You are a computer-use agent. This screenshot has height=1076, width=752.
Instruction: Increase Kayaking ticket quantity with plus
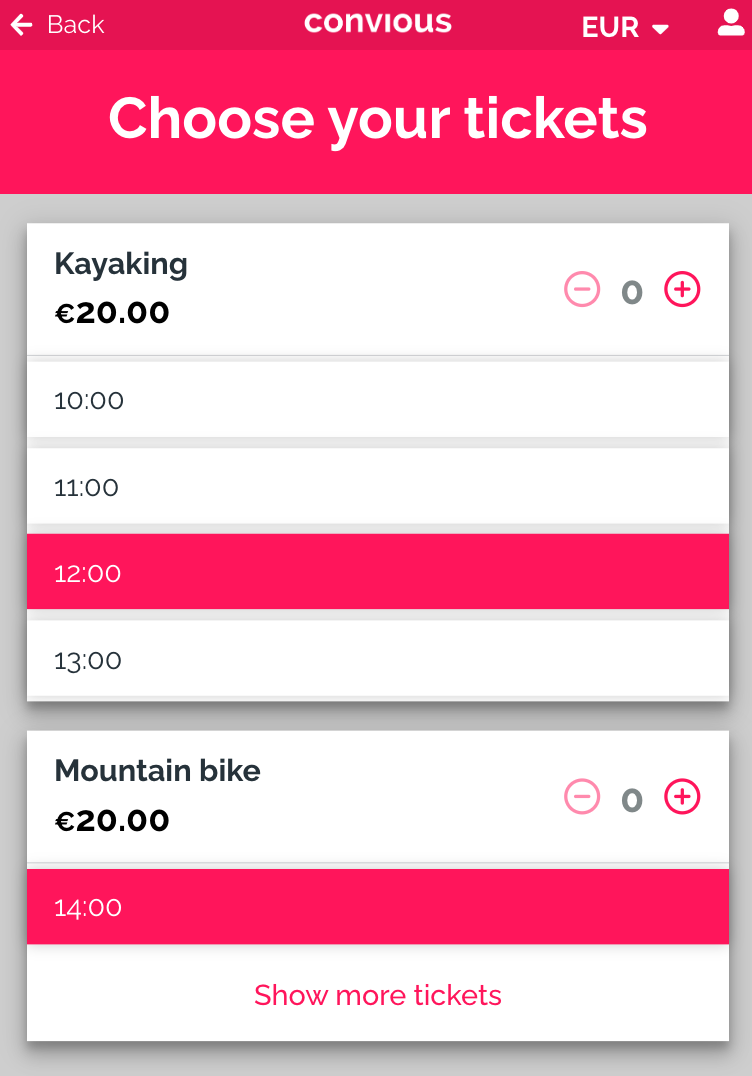[683, 290]
